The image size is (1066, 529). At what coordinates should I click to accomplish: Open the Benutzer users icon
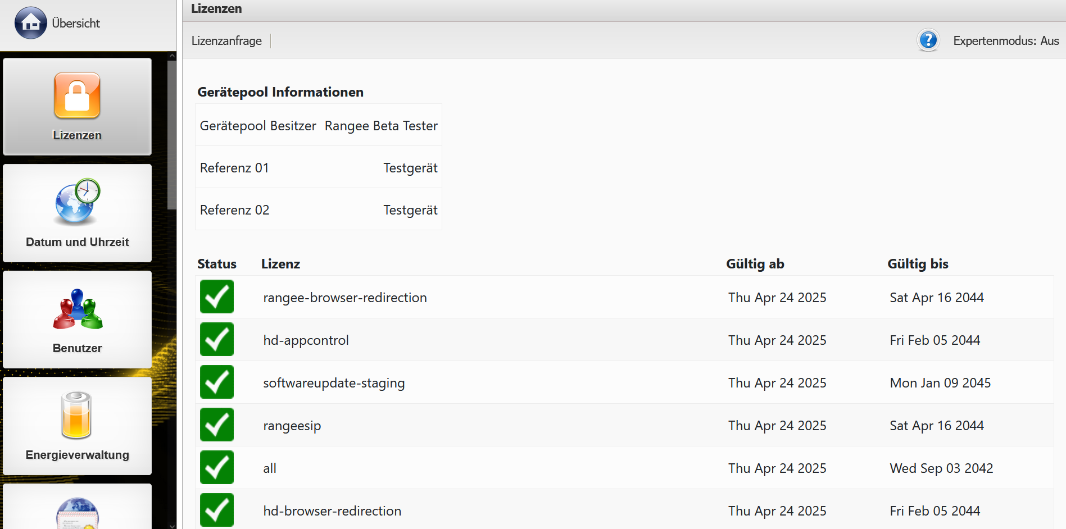pos(77,309)
